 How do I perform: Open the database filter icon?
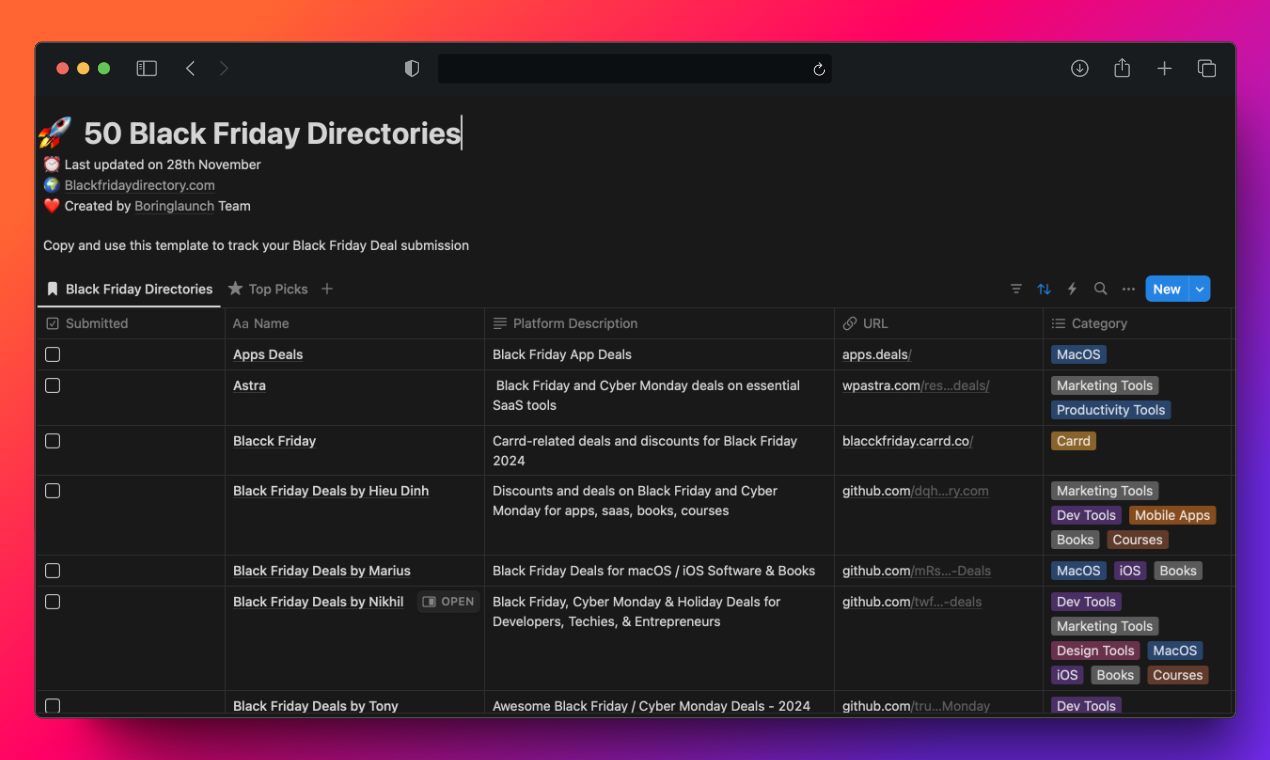tap(1016, 289)
